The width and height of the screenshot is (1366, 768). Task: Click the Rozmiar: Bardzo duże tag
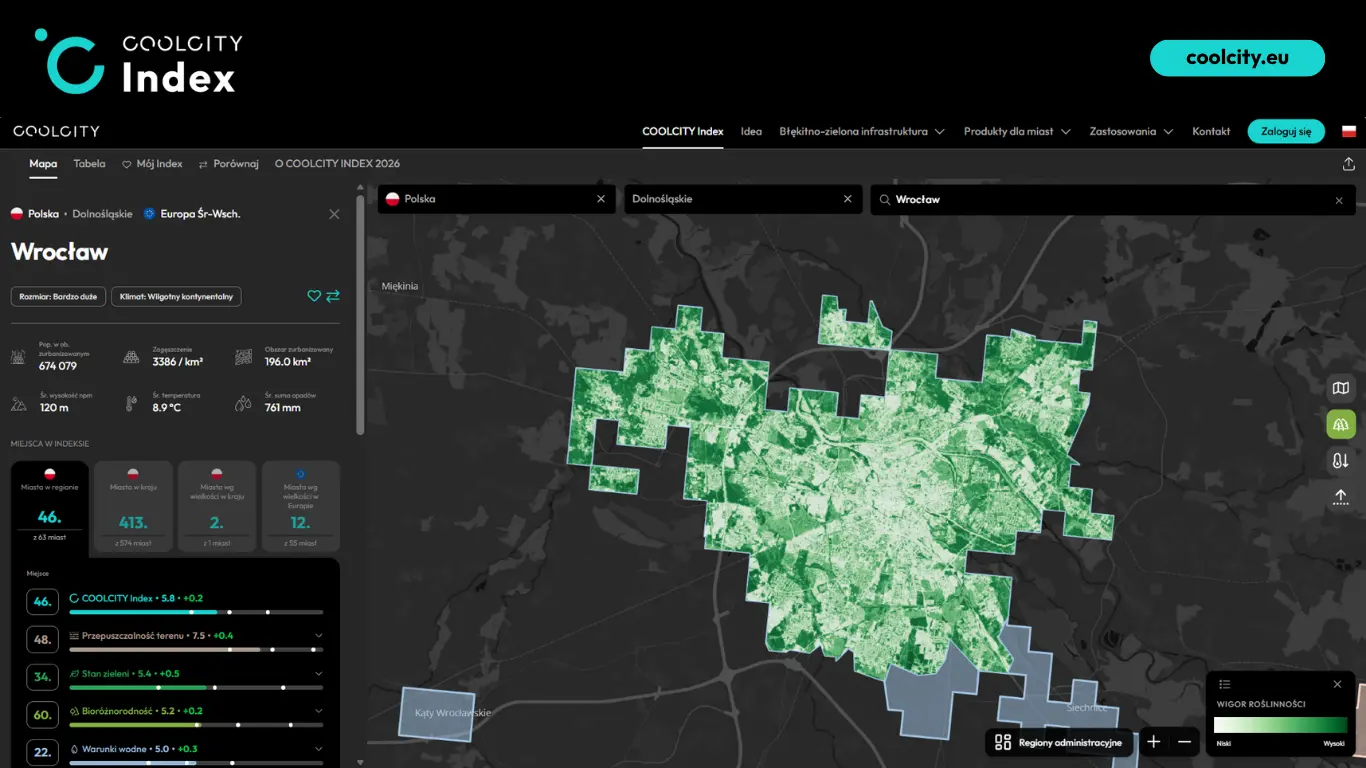[58, 297]
